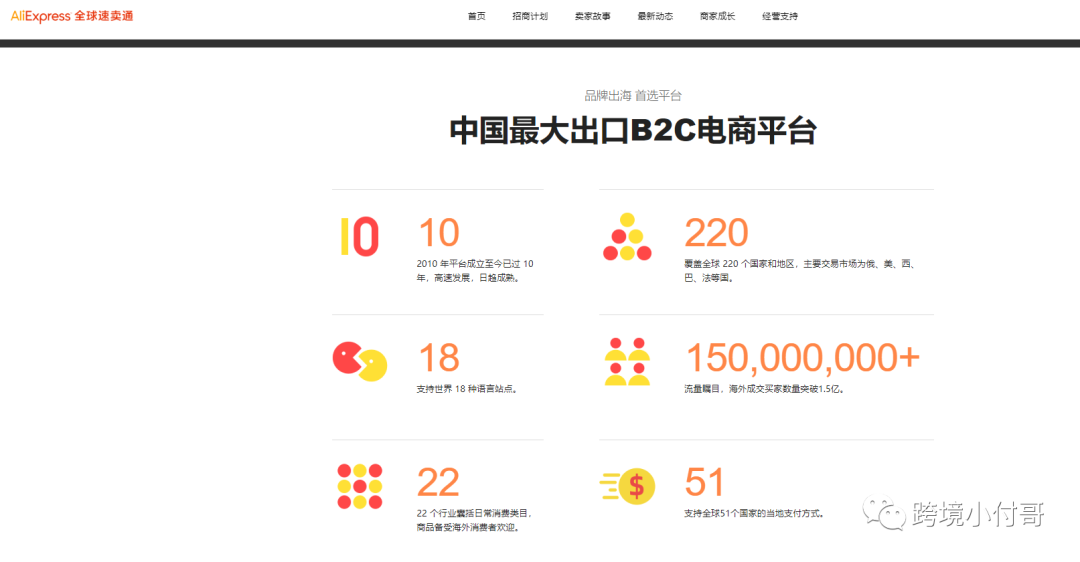The width and height of the screenshot is (1080, 562).
Task: Click the text 流量瞩目，海外成交买家数量突破1.5亿
Action: [765, 389]
